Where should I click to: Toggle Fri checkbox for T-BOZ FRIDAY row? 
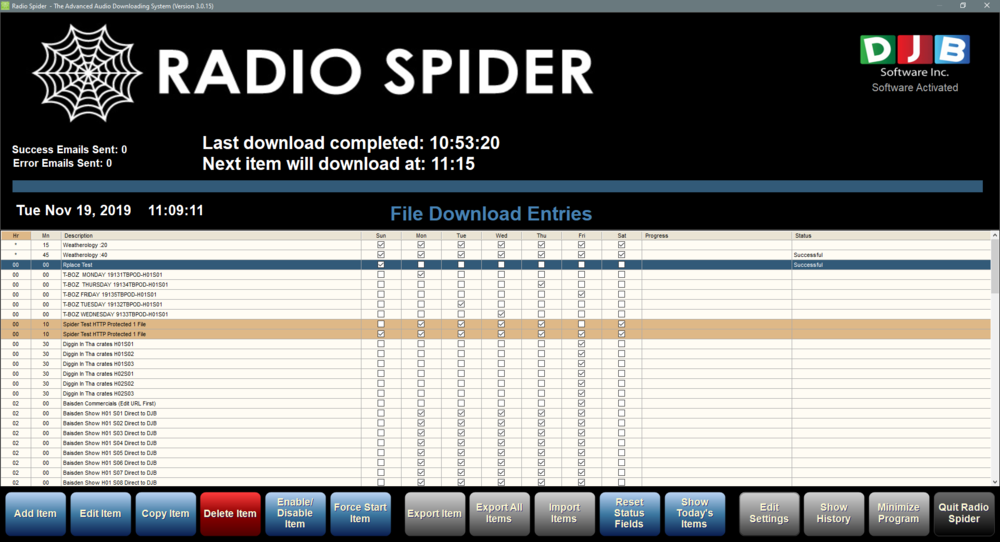pos(581,294)
